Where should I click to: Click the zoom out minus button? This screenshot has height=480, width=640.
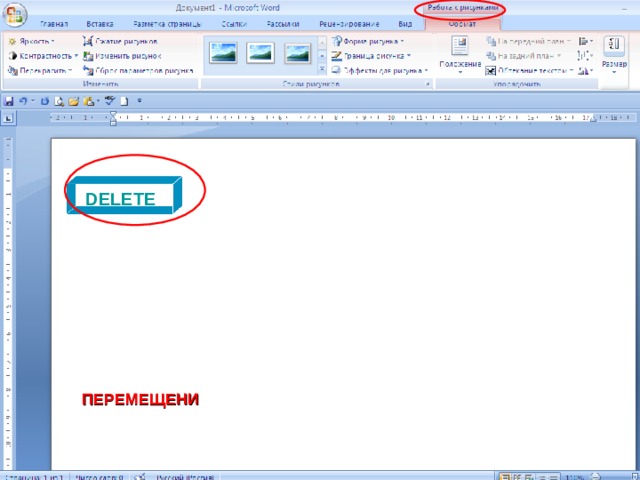coord(596,476)
